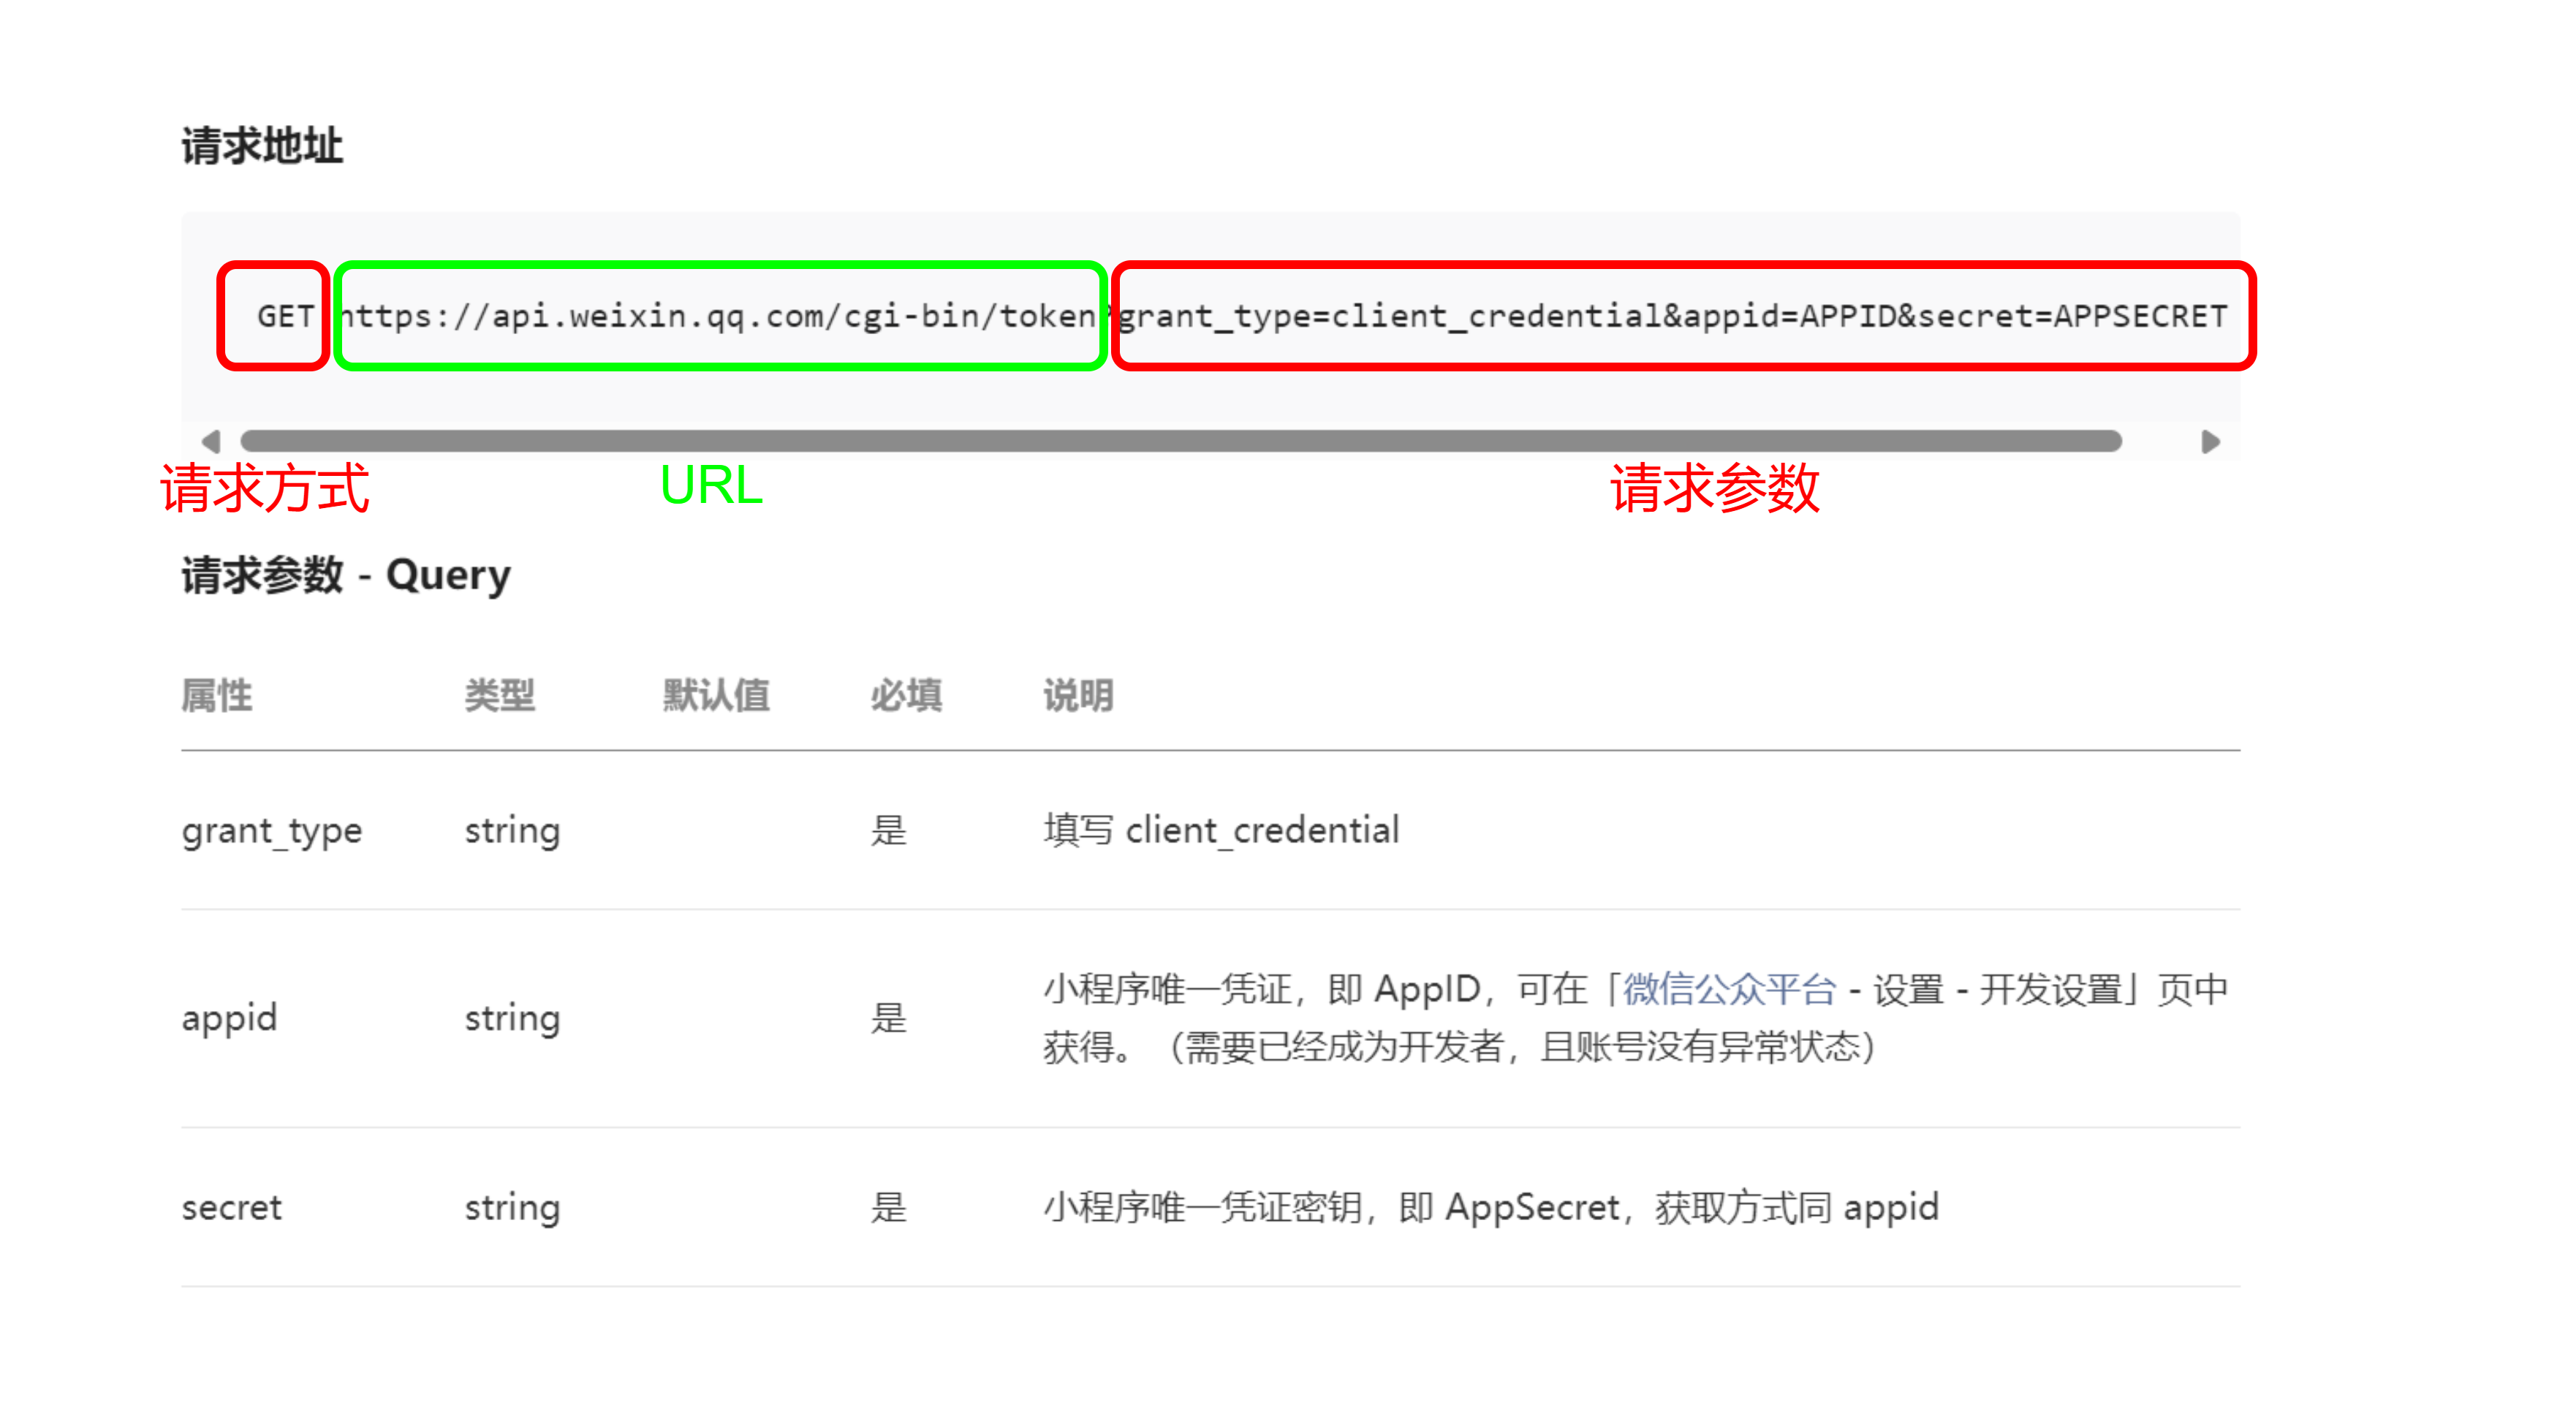The image size is (2576, 1427).
Task: Click the 类型 column header
Action: click(x=500, y=695)
